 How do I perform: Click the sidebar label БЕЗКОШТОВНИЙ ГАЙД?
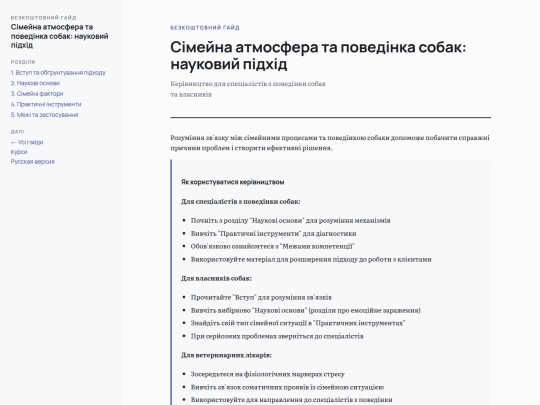coord(43,18)
